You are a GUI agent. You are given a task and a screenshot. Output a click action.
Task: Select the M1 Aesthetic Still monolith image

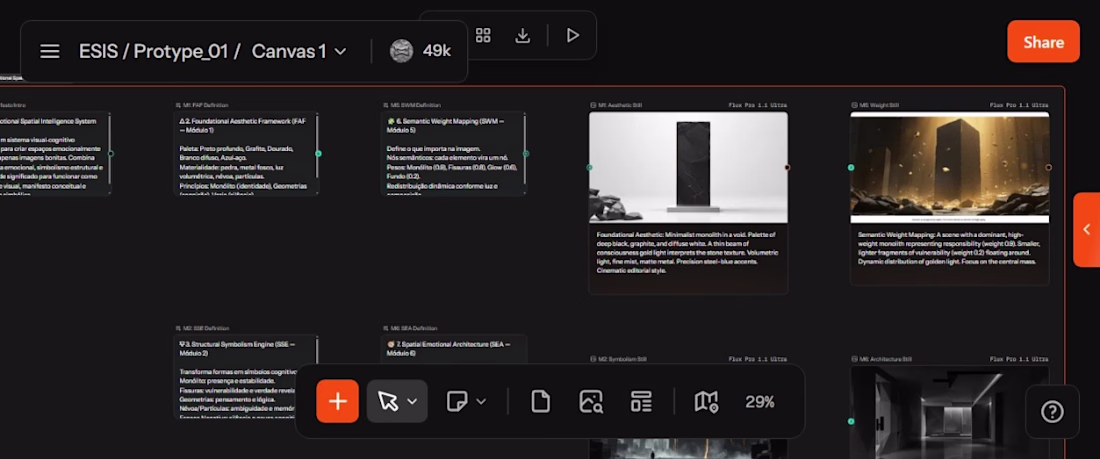(x=688, y=168)
